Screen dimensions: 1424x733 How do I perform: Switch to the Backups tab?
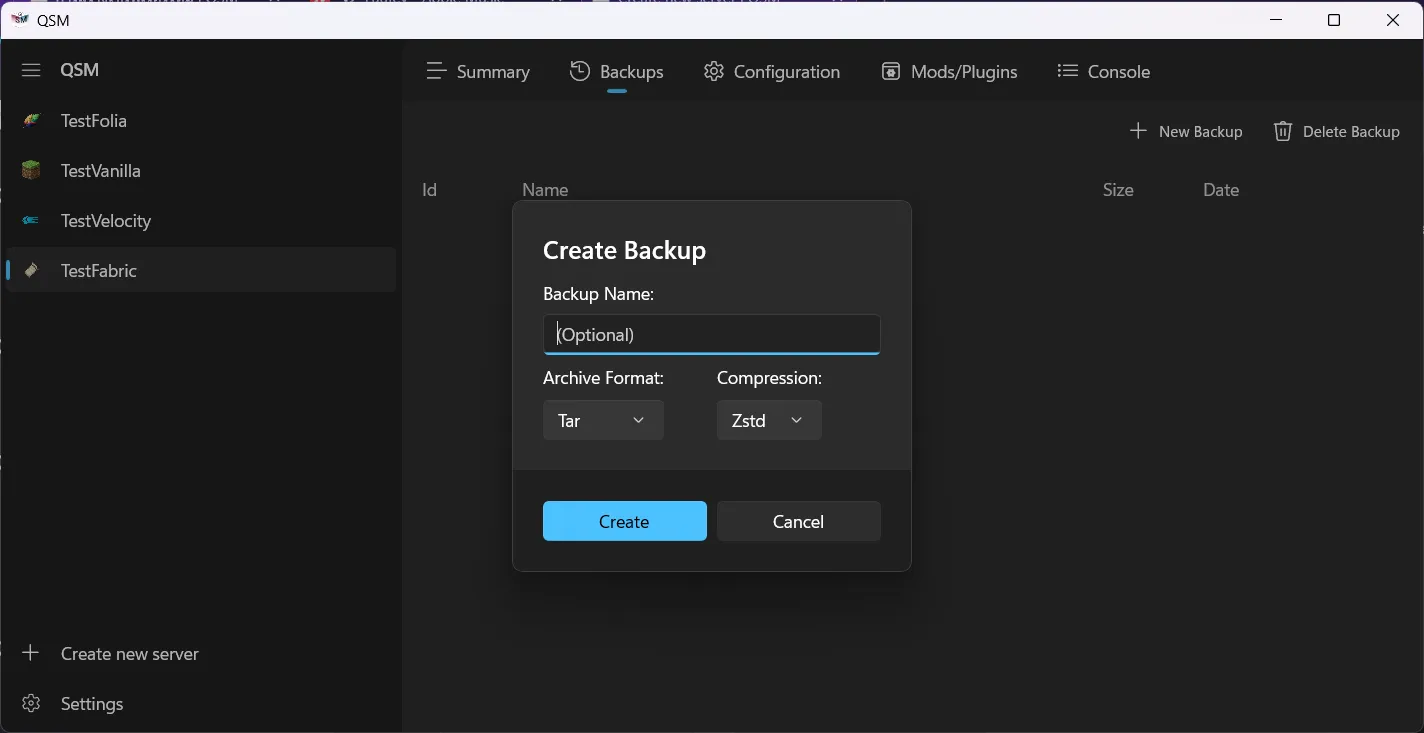tap(617, 72)
